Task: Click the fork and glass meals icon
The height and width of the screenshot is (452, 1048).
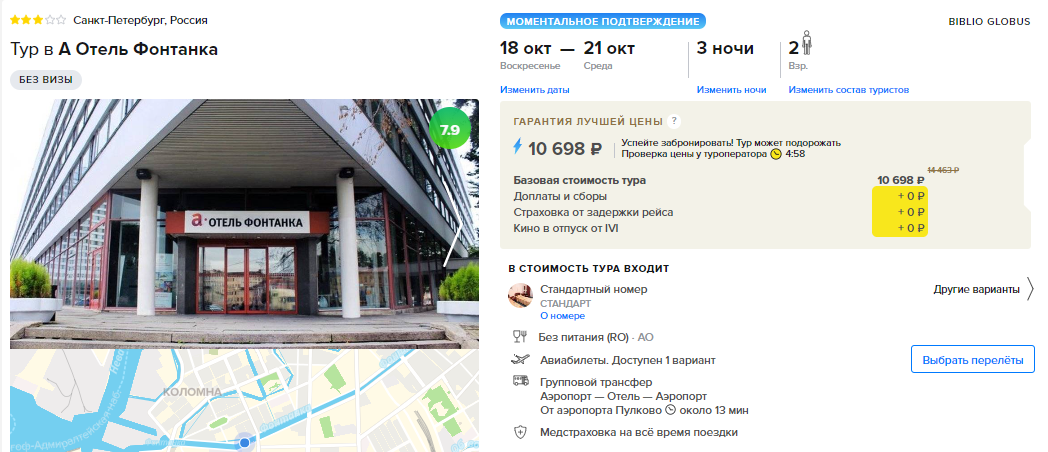Action: pos(520,337)
